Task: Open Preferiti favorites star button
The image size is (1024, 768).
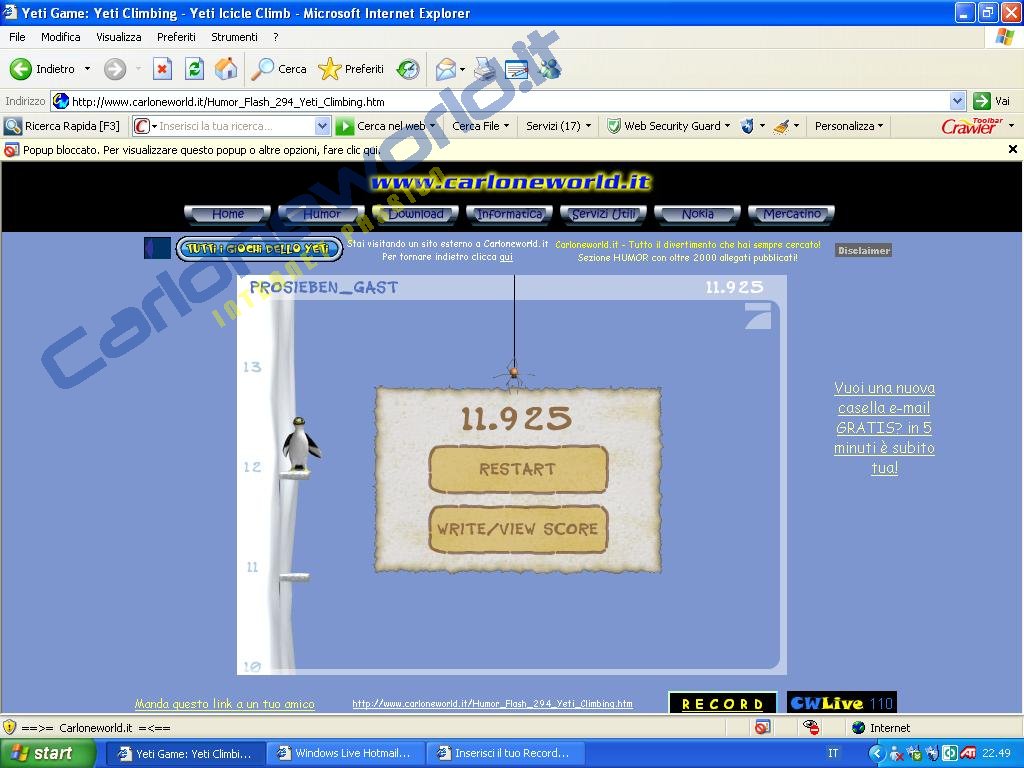Action: point(351,69)
